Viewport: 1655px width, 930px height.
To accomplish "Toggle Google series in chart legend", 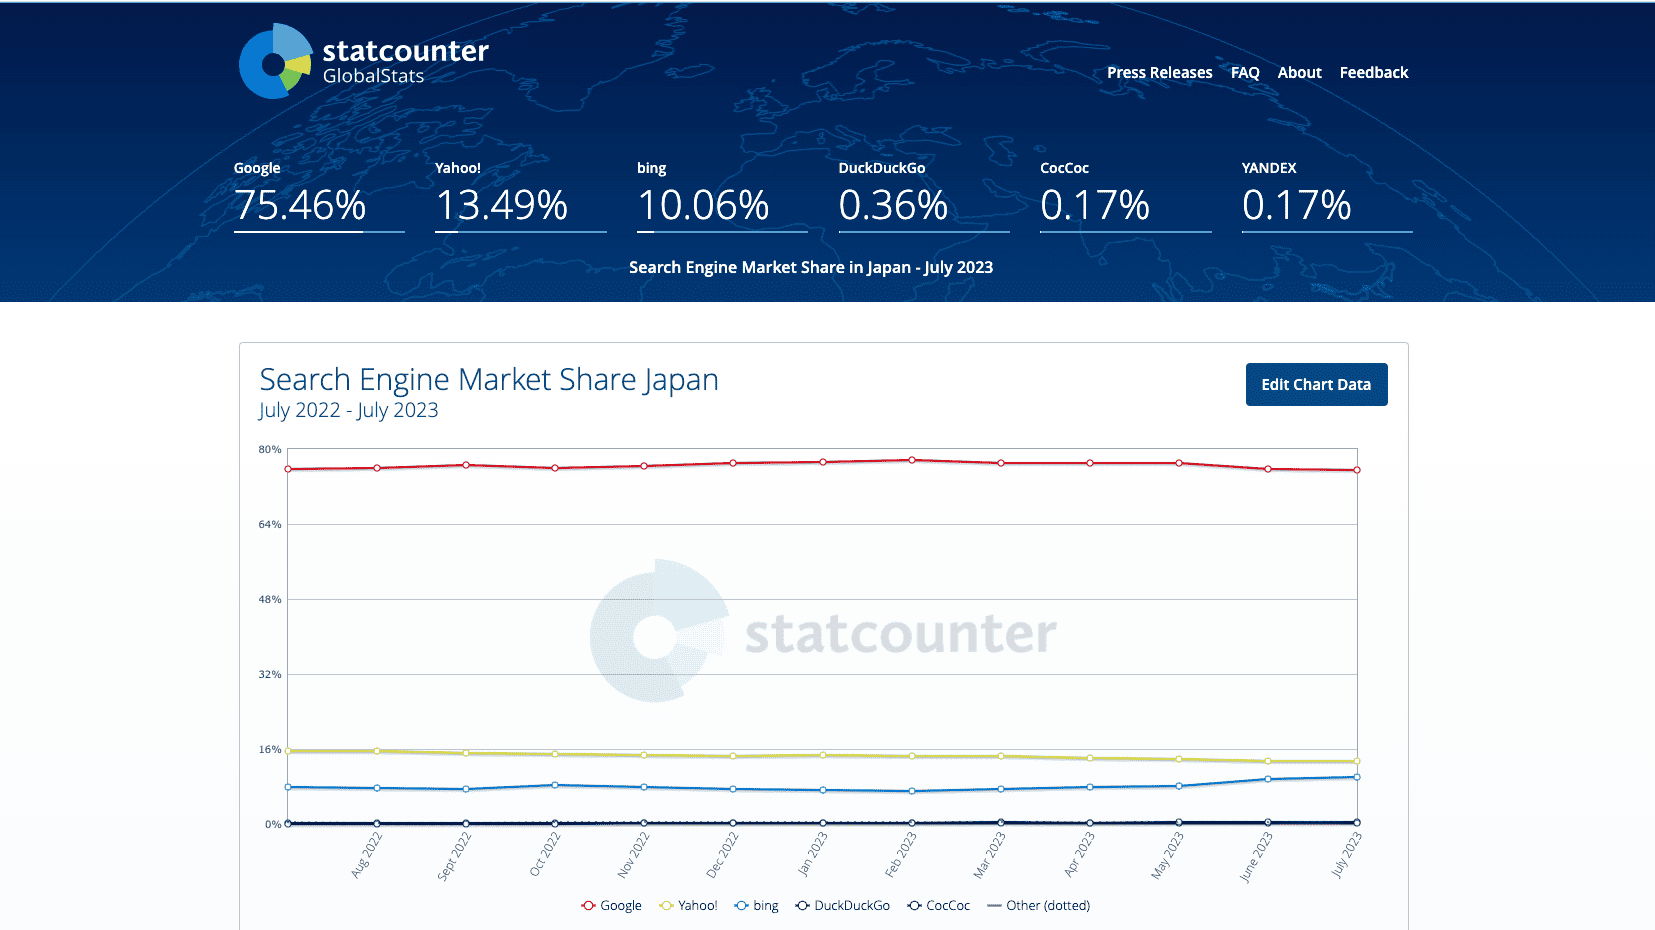I will click(x=612, y=906).
